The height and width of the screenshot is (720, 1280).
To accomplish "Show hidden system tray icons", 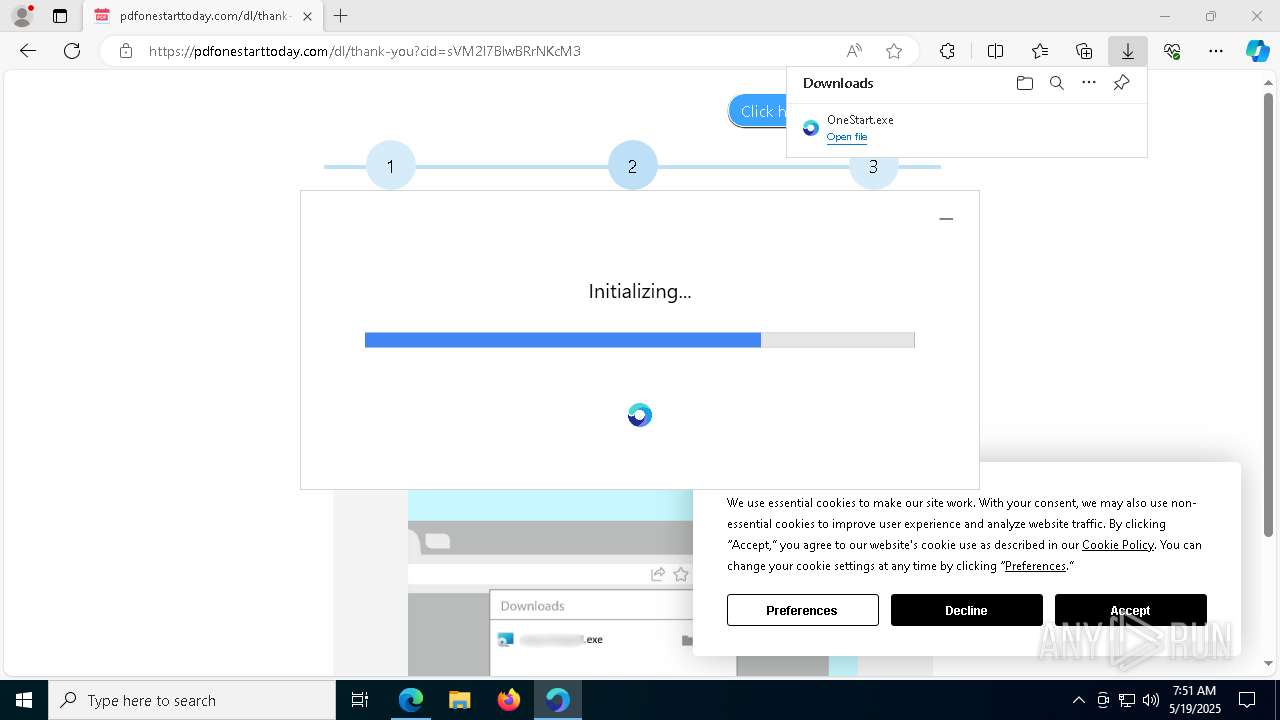I will (1078, 700).
